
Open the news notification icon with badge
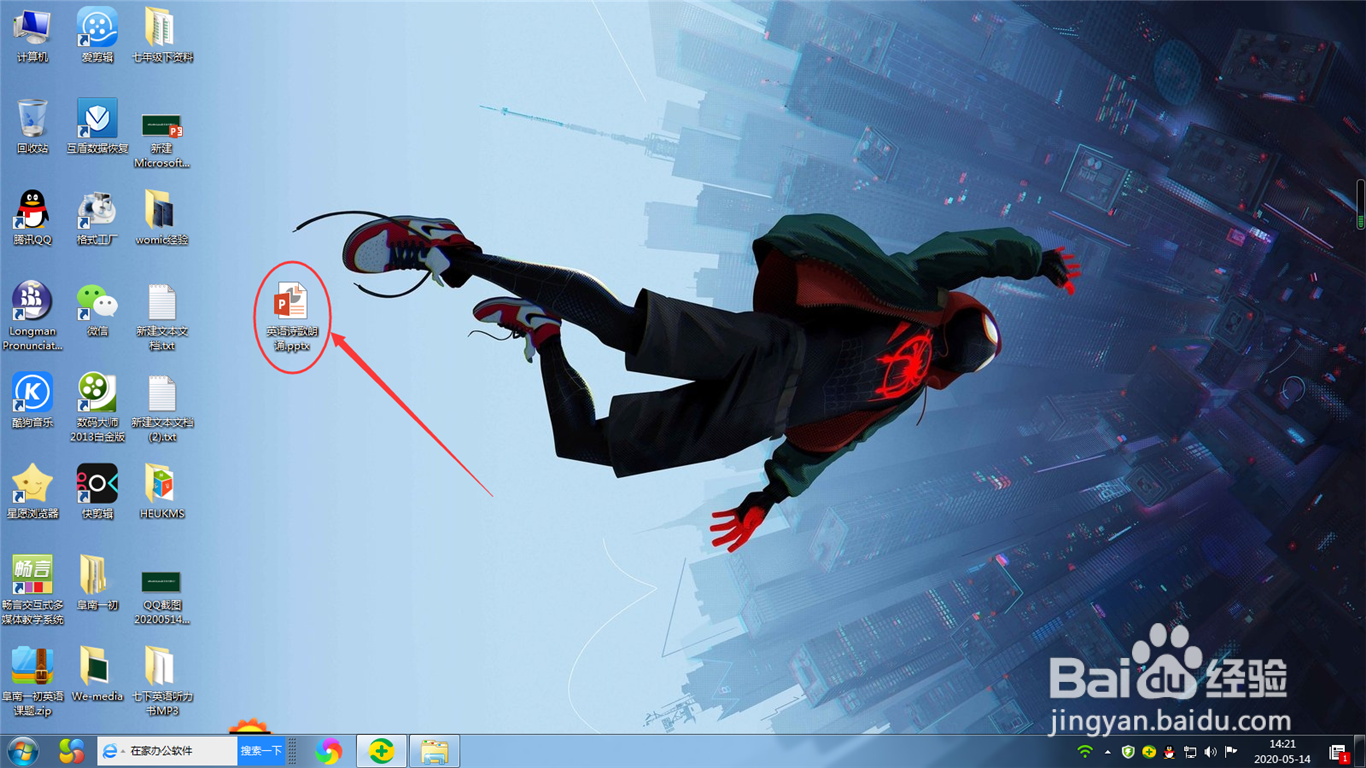tap(1338, 753)
